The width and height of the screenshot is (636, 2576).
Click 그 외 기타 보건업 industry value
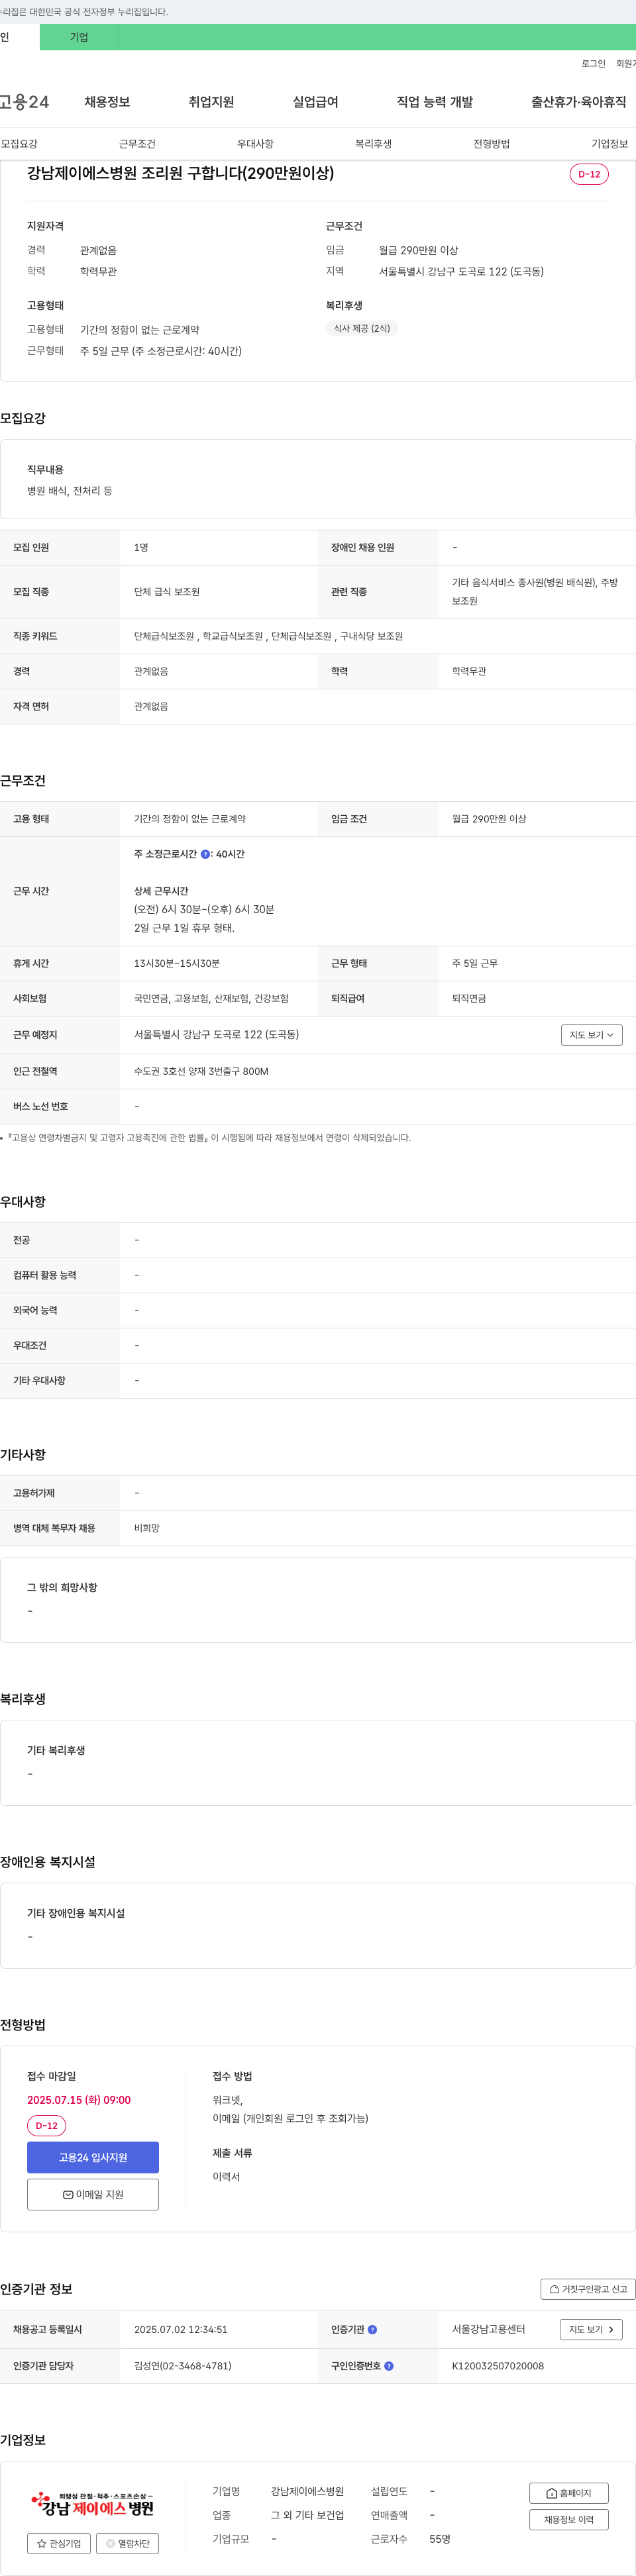tap(307, 2515)
